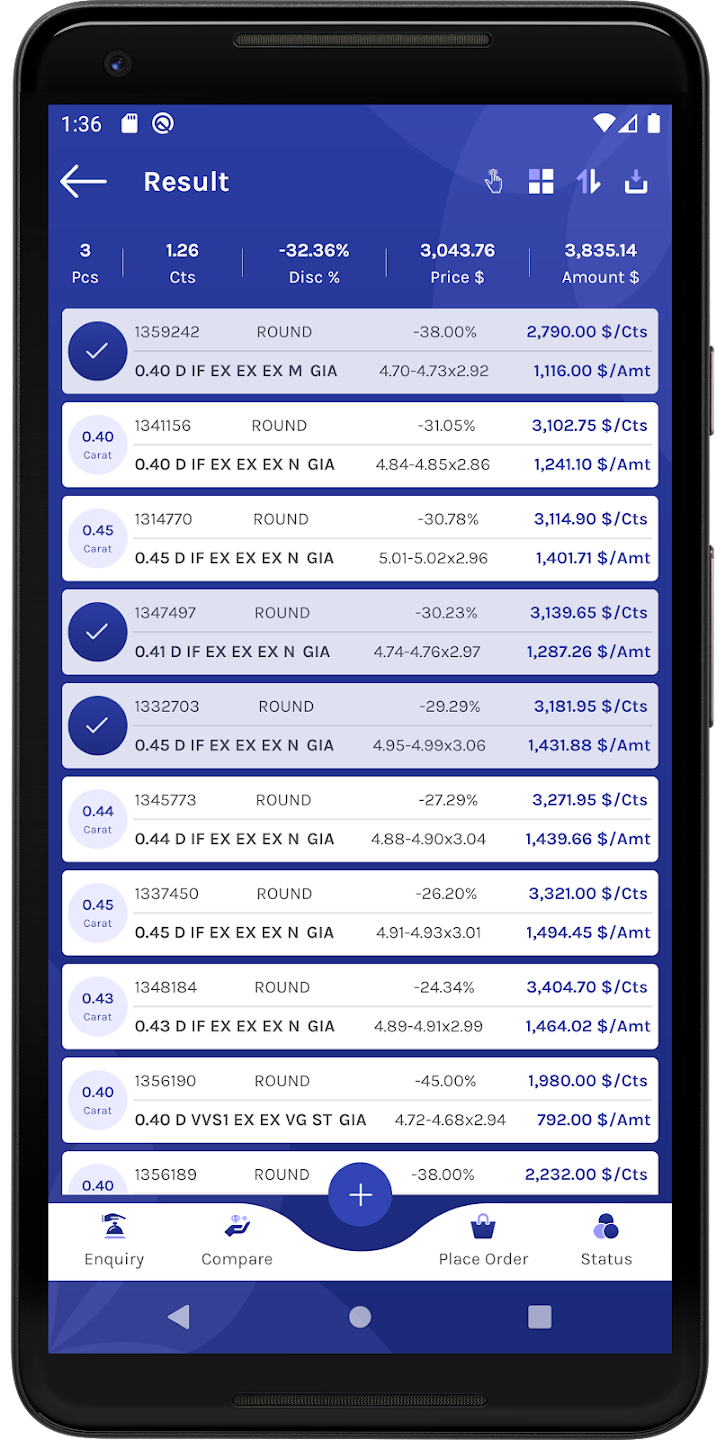Tap the 0.40 D VVS1 stone description
This screenshot has height=1440, width=725.
pyautogui.click(x=250, y=1120)
